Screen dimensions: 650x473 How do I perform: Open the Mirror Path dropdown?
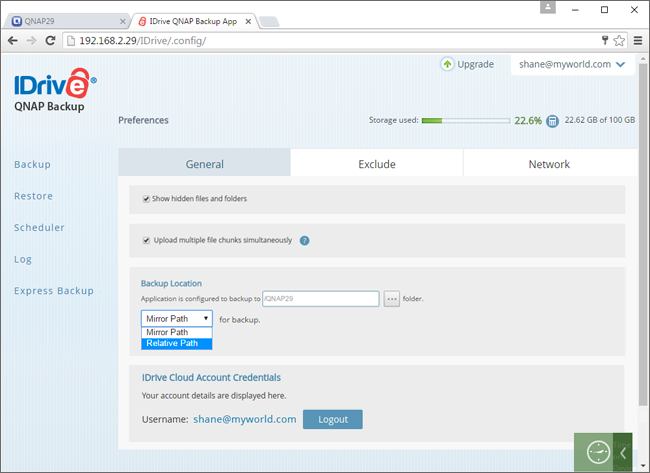[x=177, y=318]
